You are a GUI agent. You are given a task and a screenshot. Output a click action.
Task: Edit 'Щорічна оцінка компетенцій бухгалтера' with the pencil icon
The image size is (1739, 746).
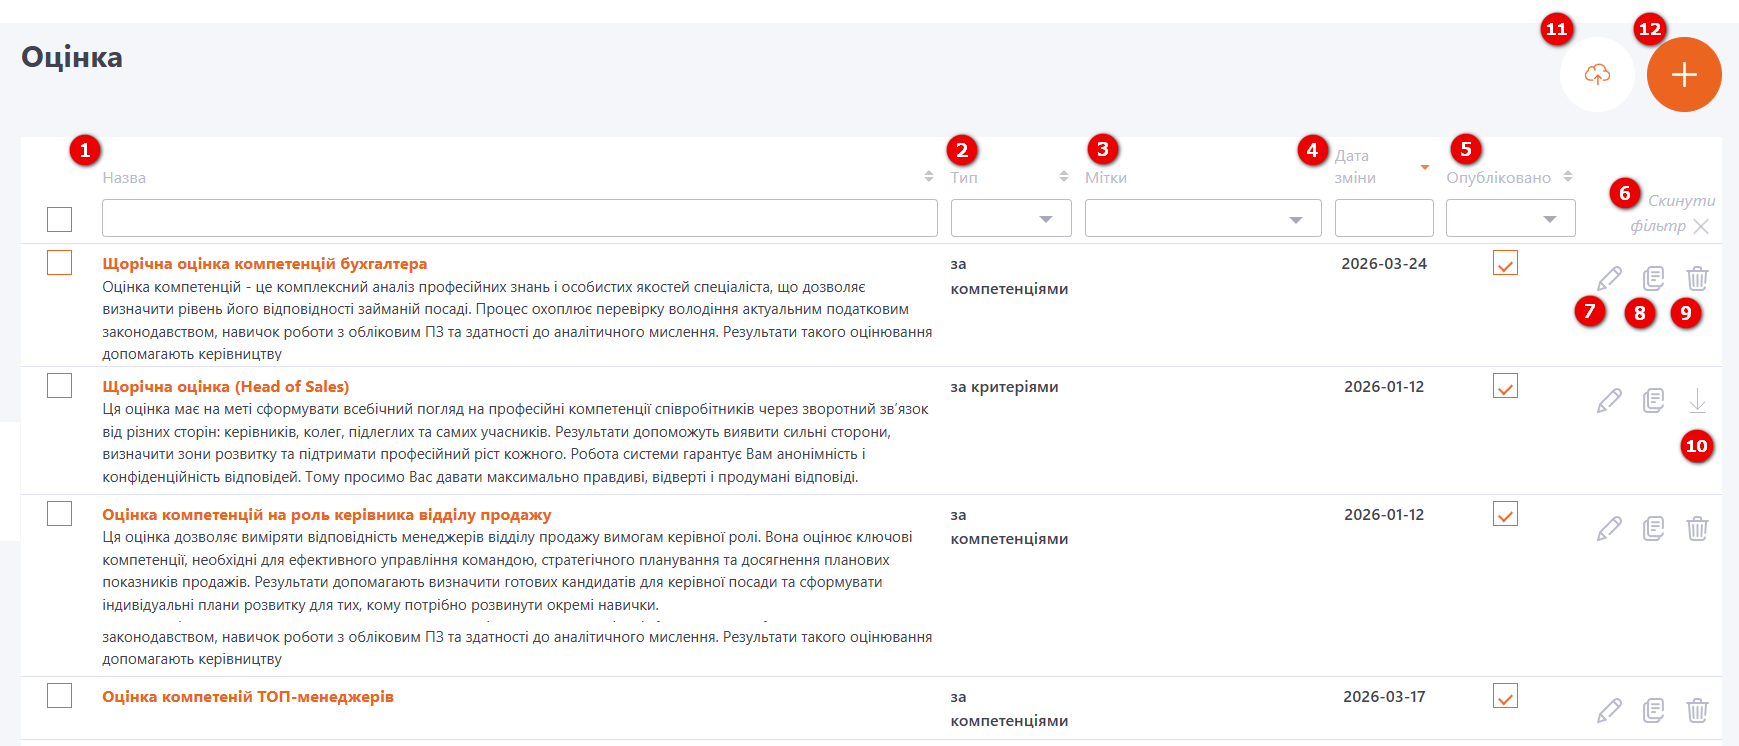tap(1609, 278)
